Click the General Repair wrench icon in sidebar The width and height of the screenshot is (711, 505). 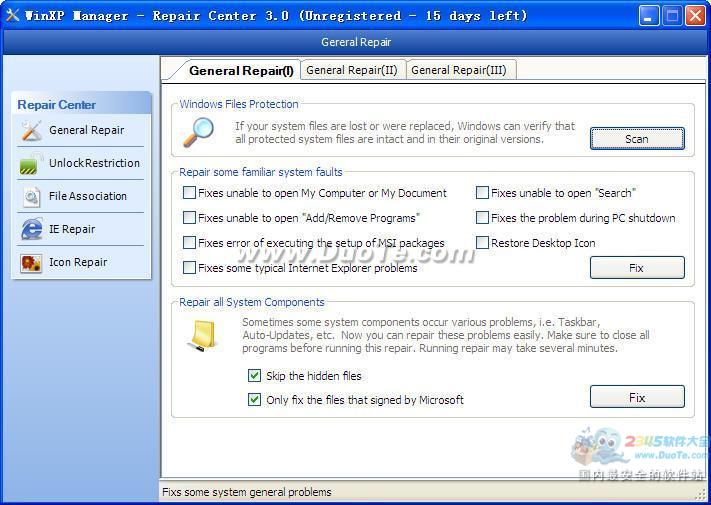(31, 131)
